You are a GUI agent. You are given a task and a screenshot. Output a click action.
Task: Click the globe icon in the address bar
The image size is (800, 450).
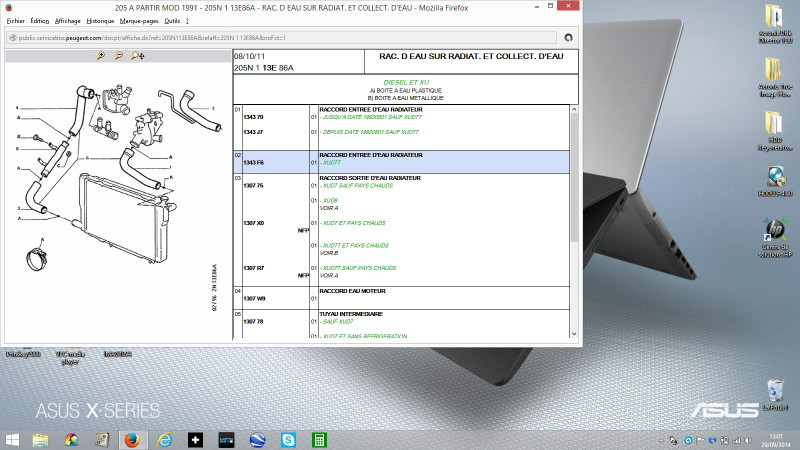click(13, 38)
